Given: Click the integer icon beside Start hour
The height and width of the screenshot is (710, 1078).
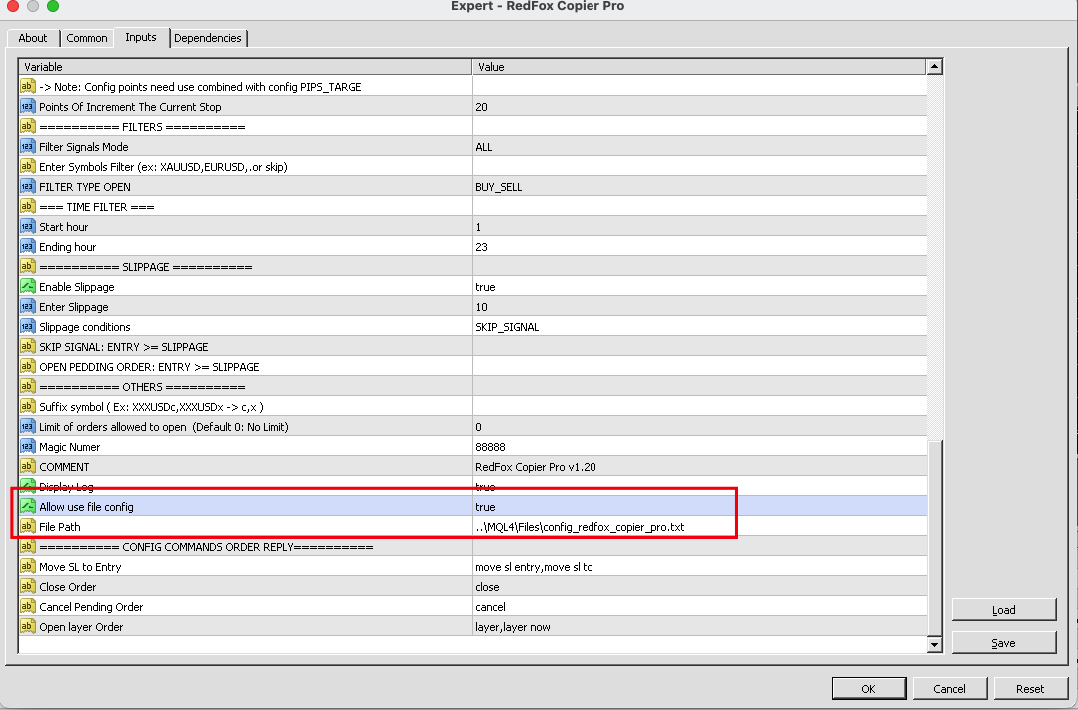Looking at the screenshot, I should 28,227.
